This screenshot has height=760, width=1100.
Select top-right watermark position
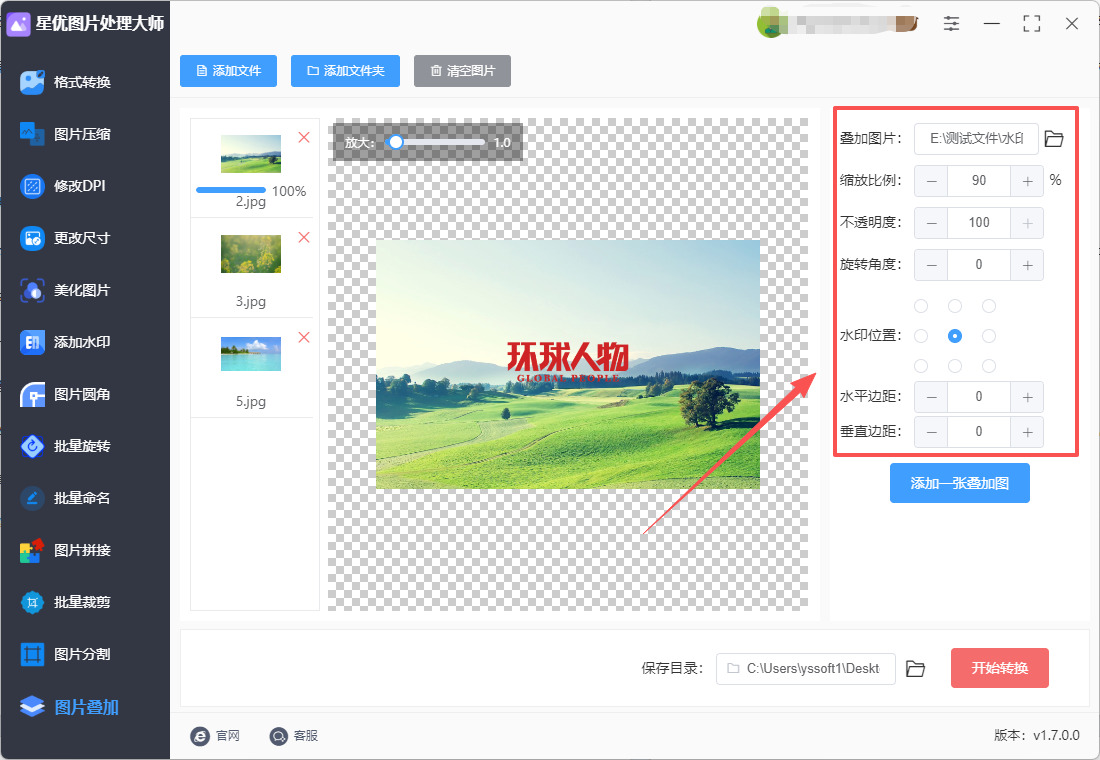988,306
